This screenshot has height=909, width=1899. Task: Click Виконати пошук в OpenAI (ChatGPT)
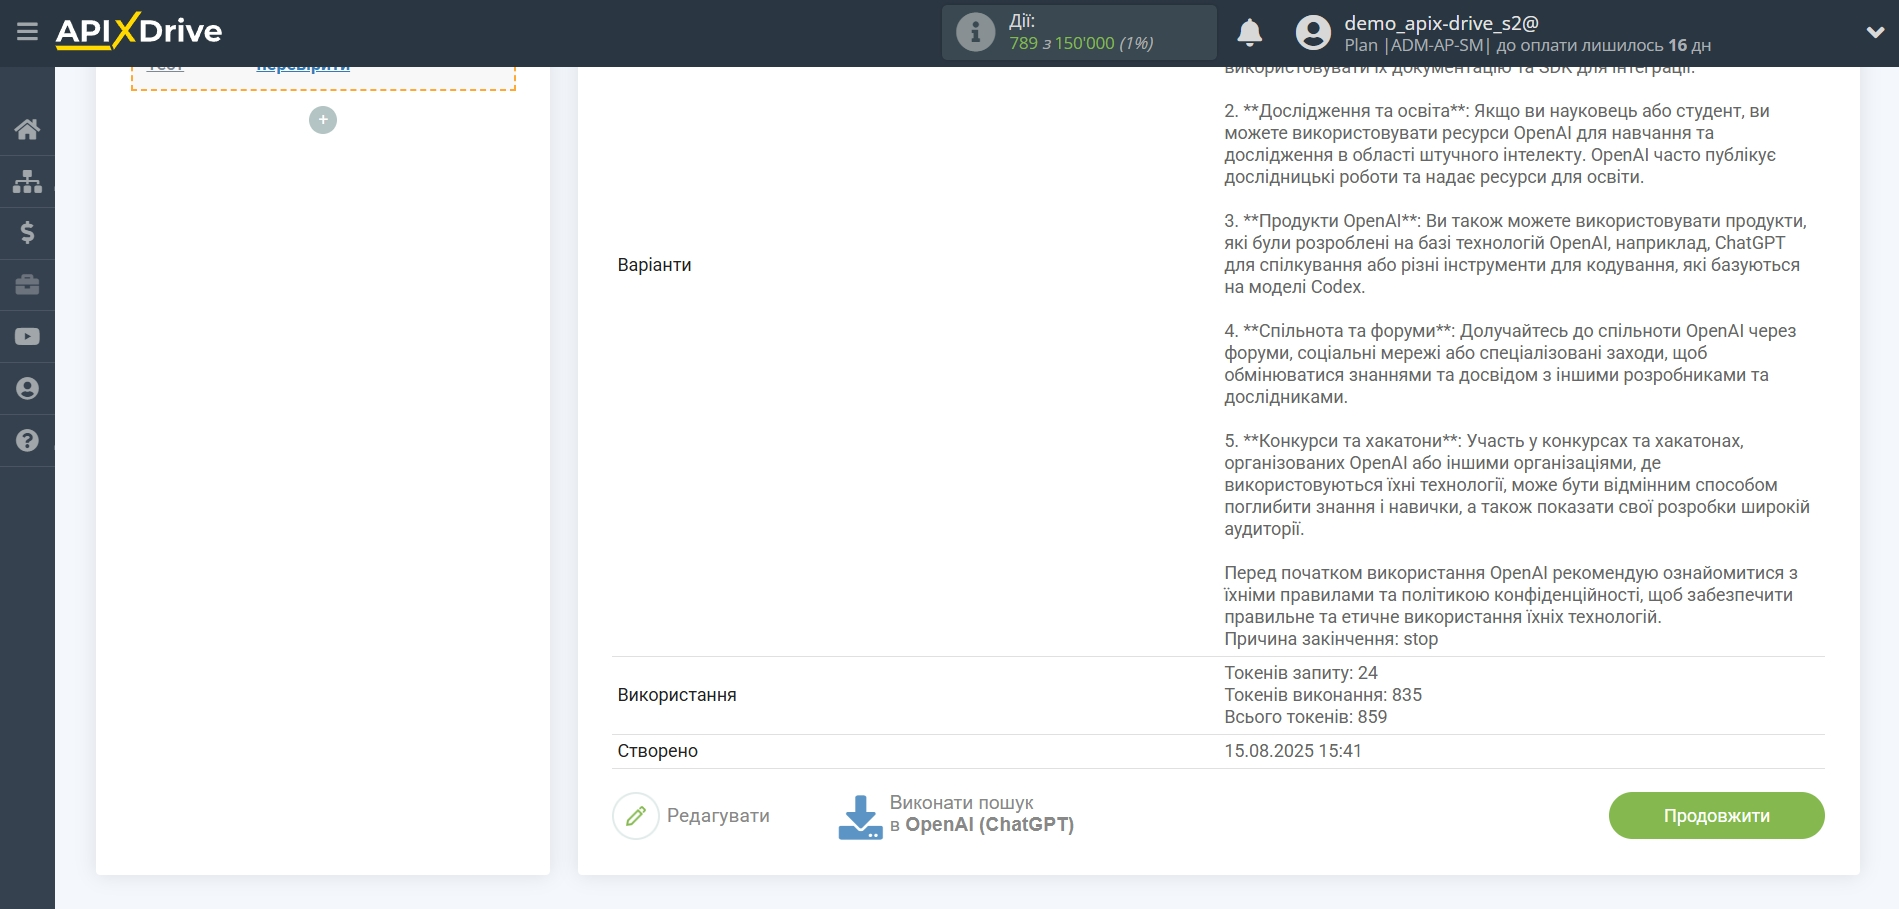tap(981, 814)
